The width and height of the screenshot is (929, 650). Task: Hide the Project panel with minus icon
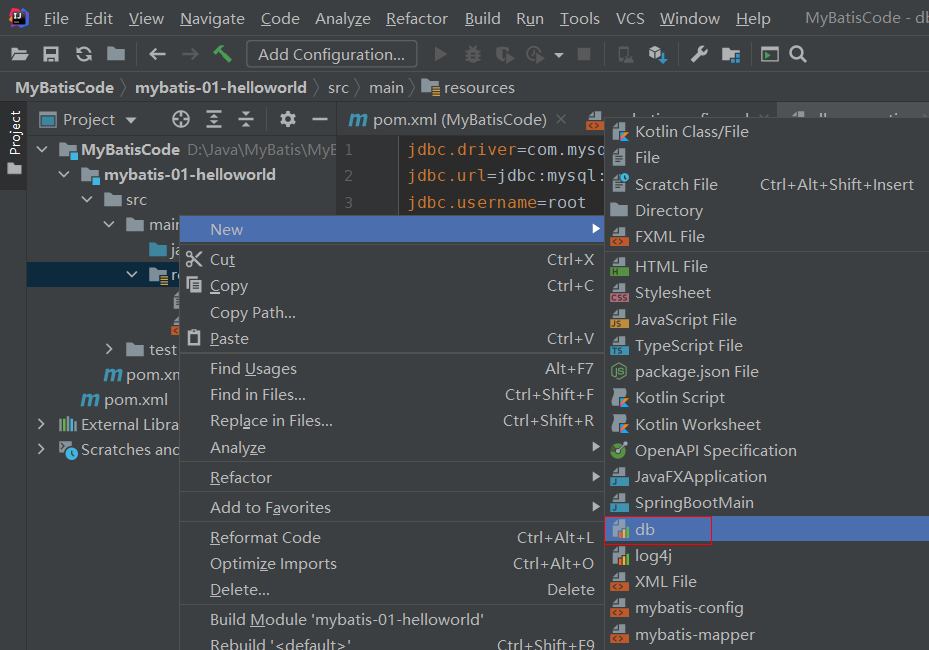click(x=320, y=119)
